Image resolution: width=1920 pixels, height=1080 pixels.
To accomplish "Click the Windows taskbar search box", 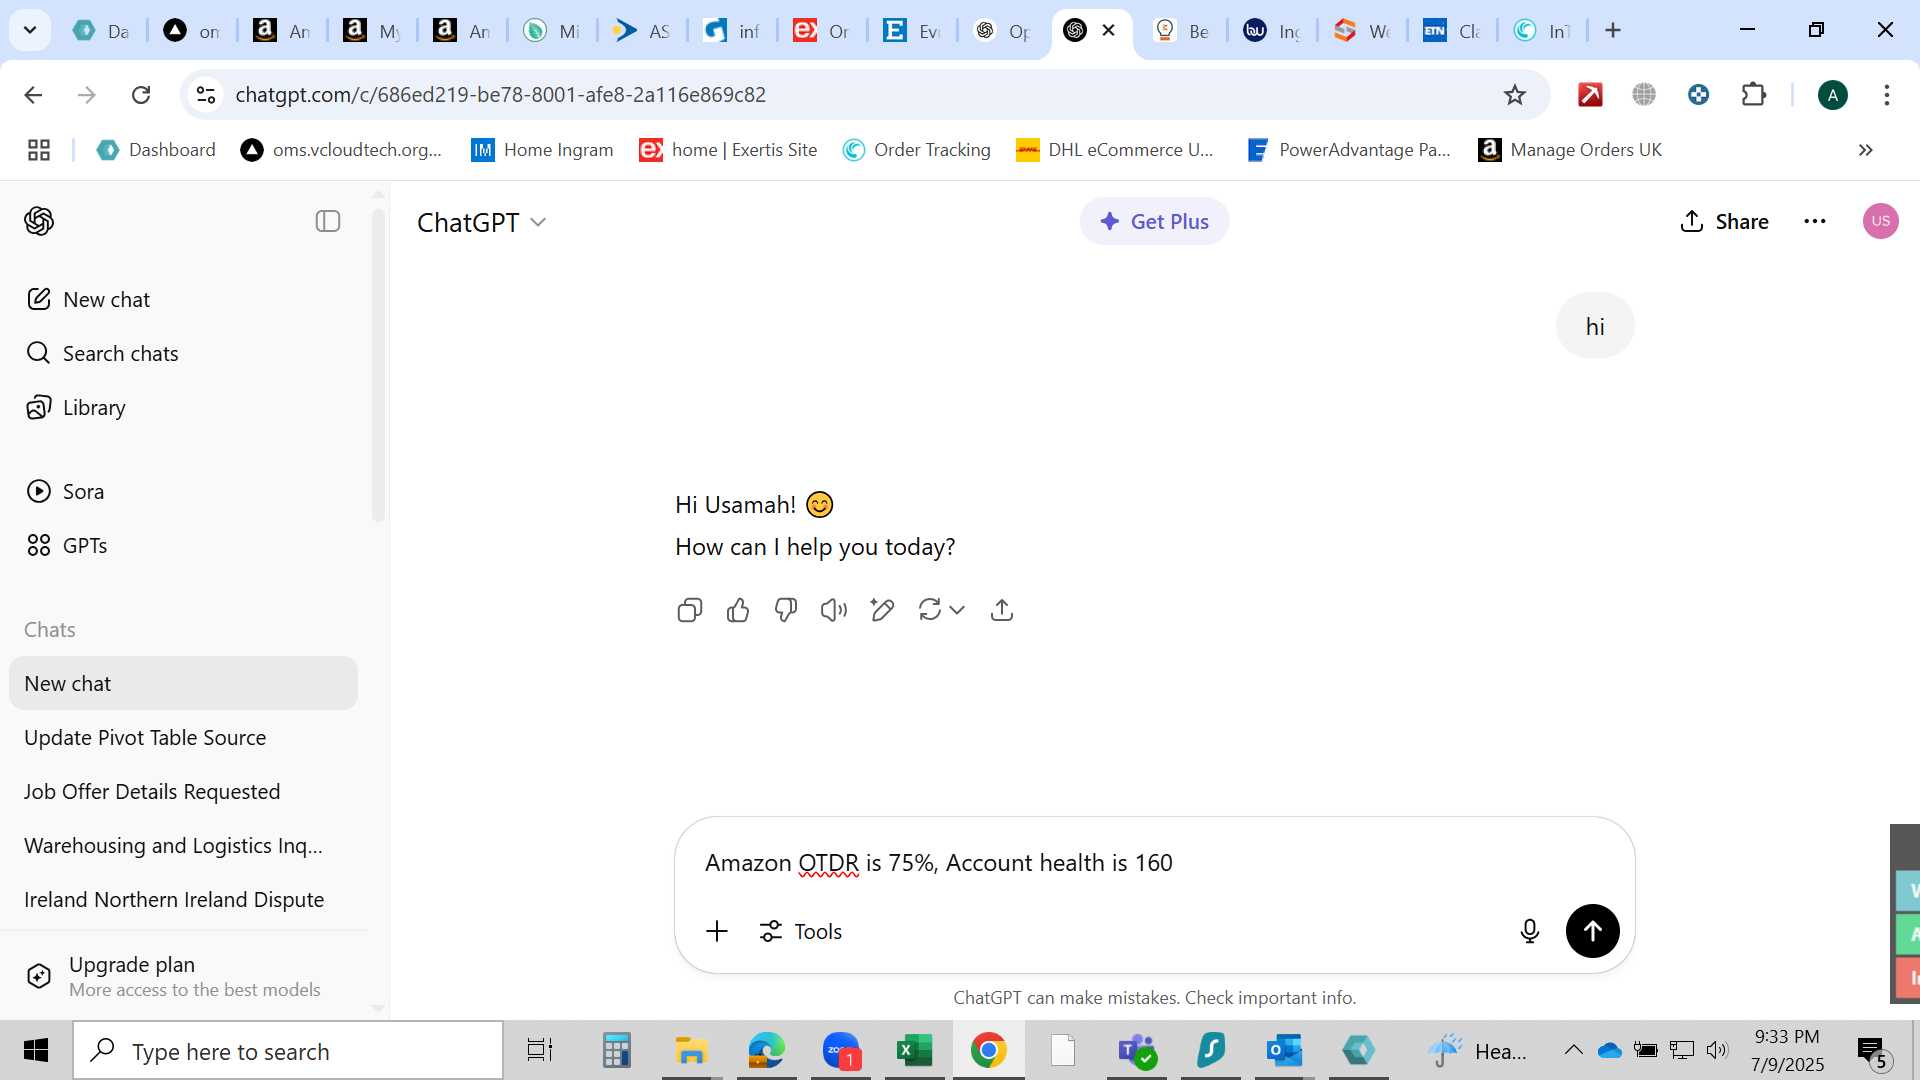I will [x=288, y=1051].
